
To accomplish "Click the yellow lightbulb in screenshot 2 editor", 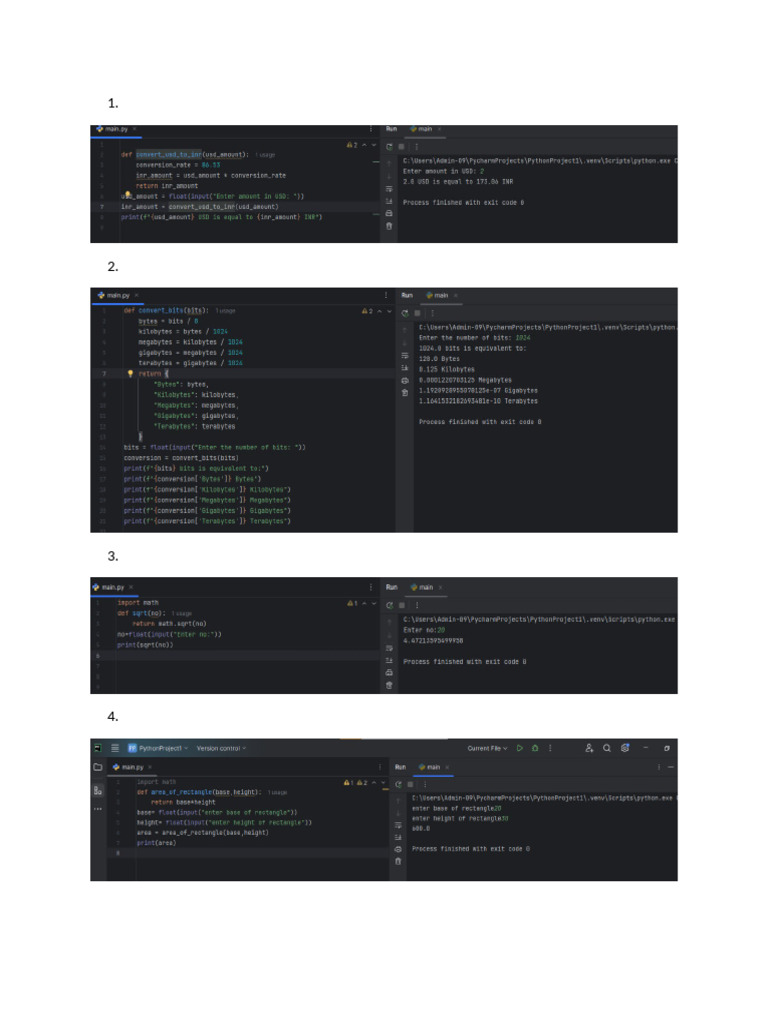I will [x=130, y=374].
